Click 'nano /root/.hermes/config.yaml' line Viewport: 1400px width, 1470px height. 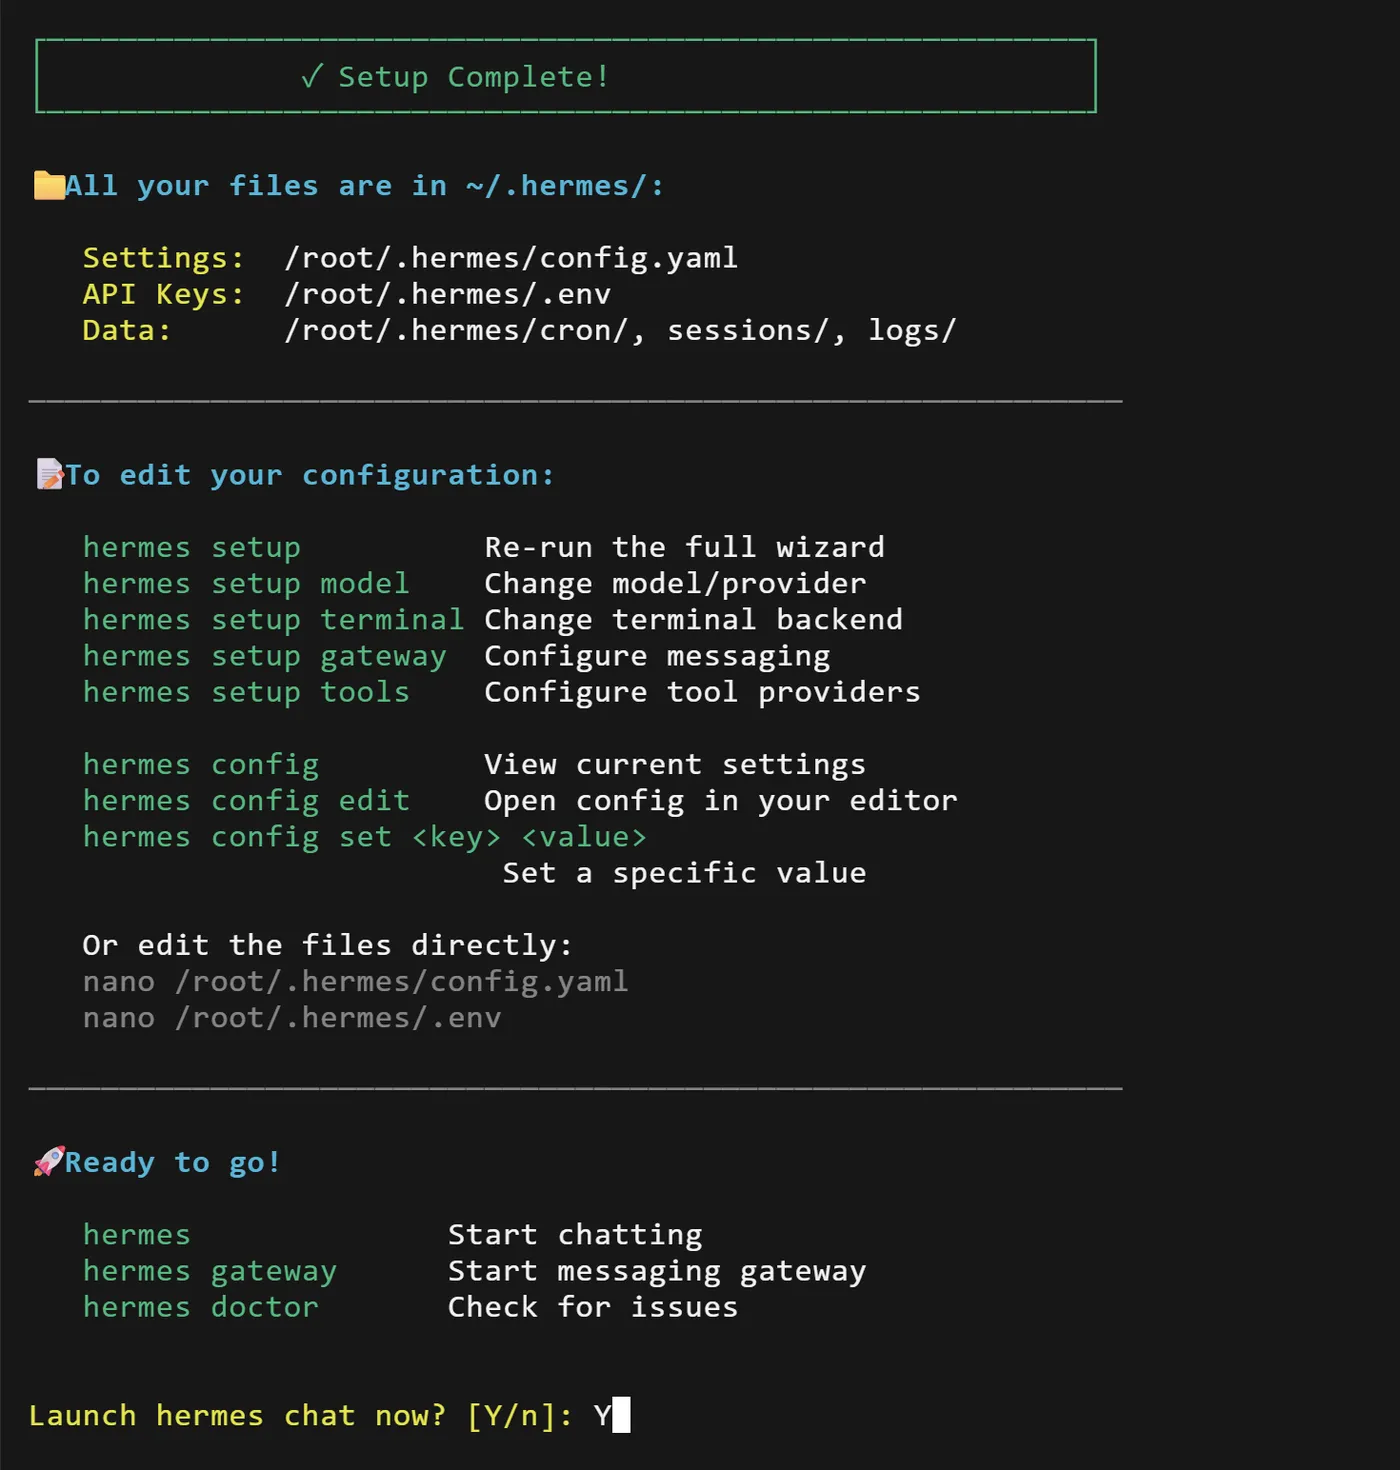click(x=355, y=982)
